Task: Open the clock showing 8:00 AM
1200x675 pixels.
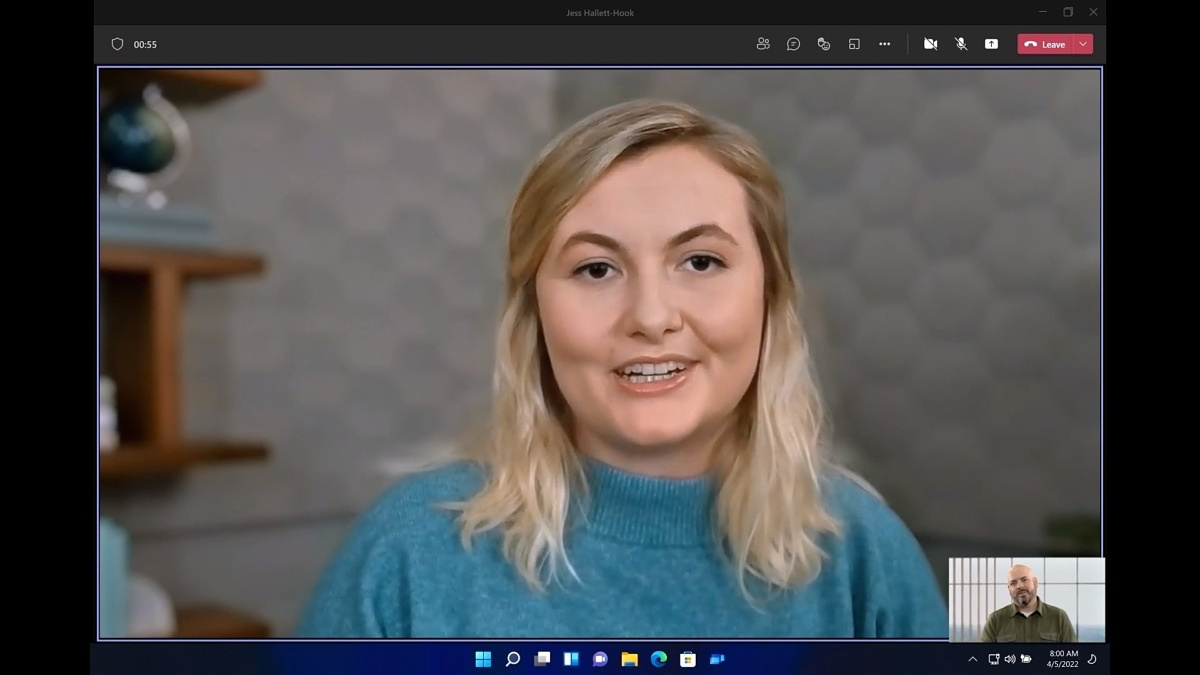Action: pos(1063,659)
